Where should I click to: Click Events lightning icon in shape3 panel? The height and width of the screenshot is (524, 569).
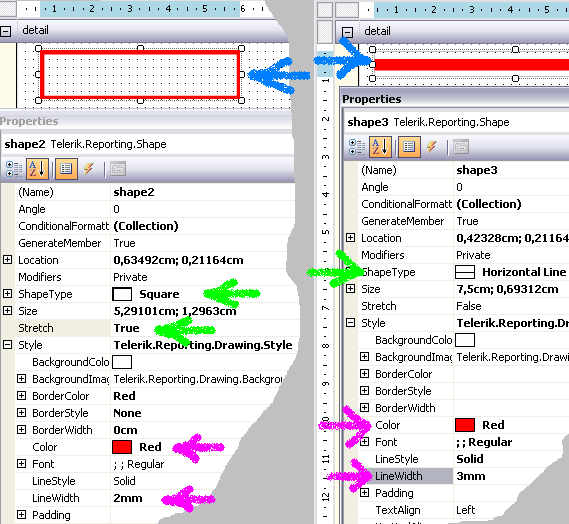[x=431, y=147]
